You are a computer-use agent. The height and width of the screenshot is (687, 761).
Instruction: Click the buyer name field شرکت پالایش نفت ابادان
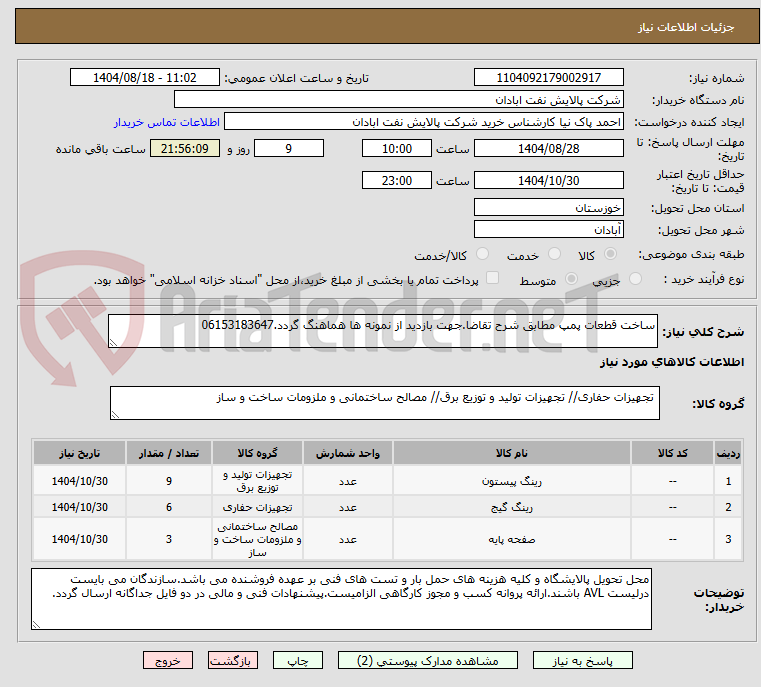click(398, 100)
